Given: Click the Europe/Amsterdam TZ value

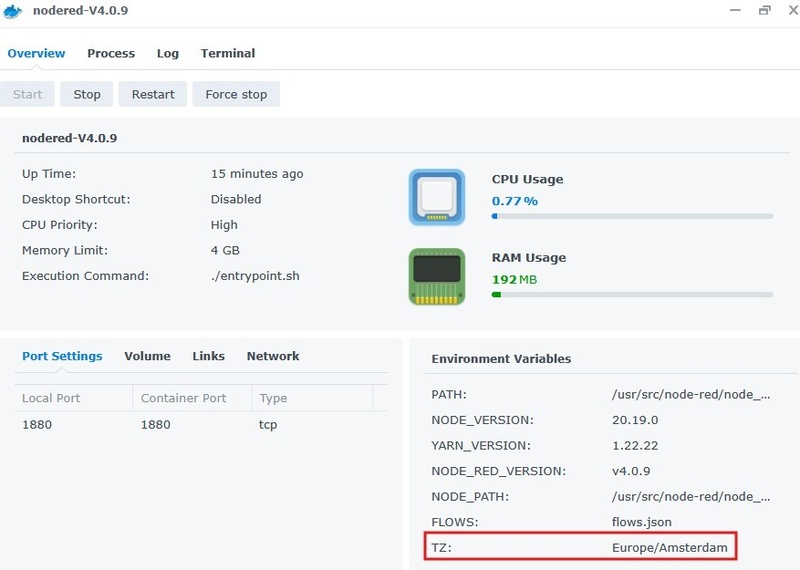Looking at the screenshot, I should (669, 547).
